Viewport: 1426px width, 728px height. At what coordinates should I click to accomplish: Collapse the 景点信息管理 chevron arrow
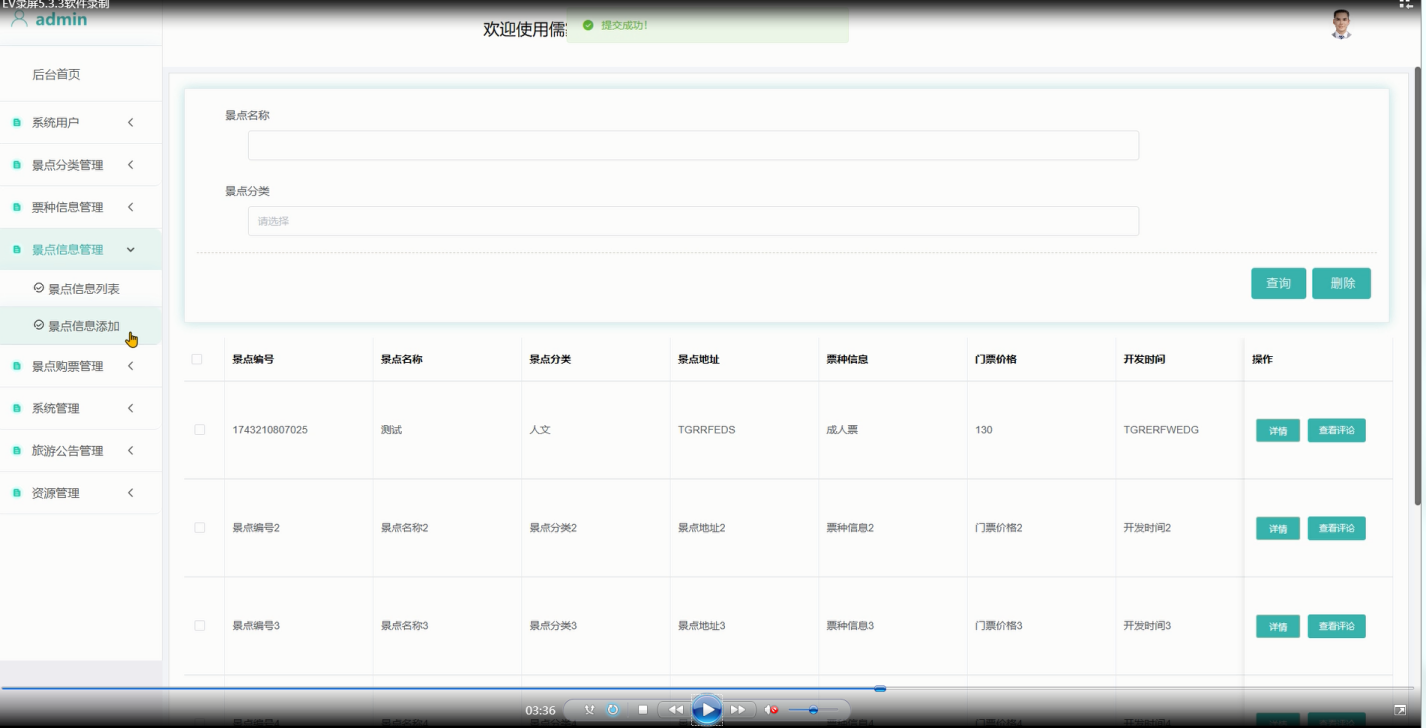(x=131, y=249)
